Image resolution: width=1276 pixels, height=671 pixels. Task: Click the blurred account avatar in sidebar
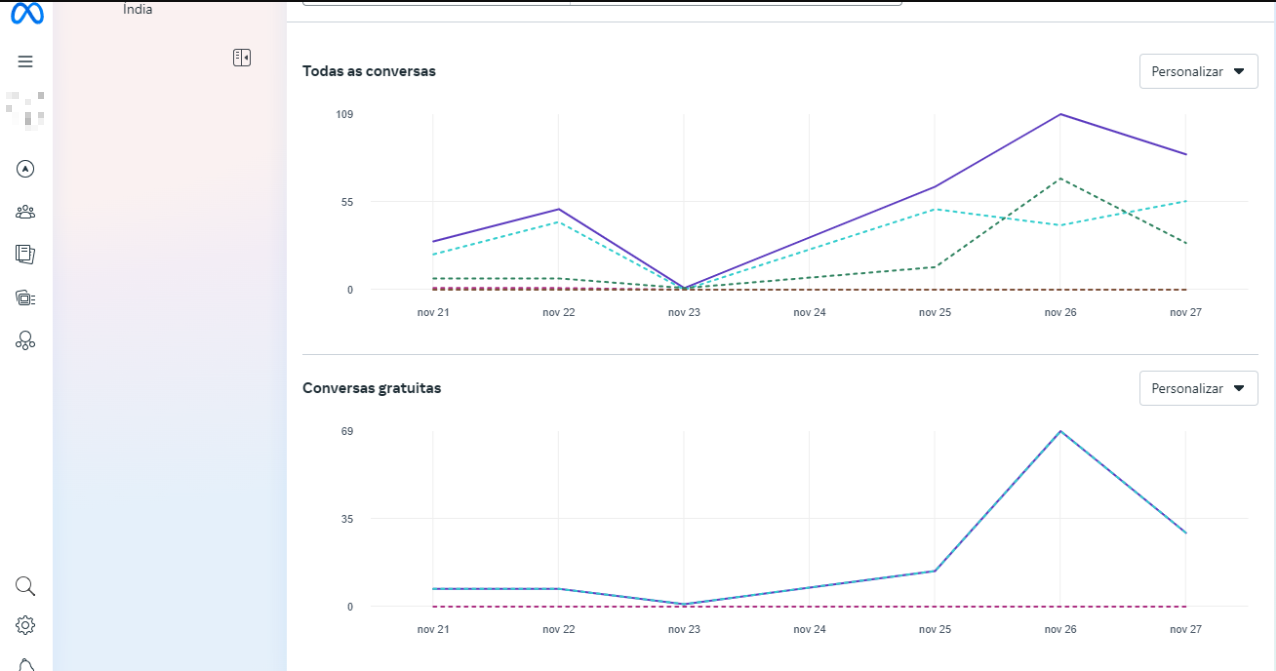pos(26,110)
